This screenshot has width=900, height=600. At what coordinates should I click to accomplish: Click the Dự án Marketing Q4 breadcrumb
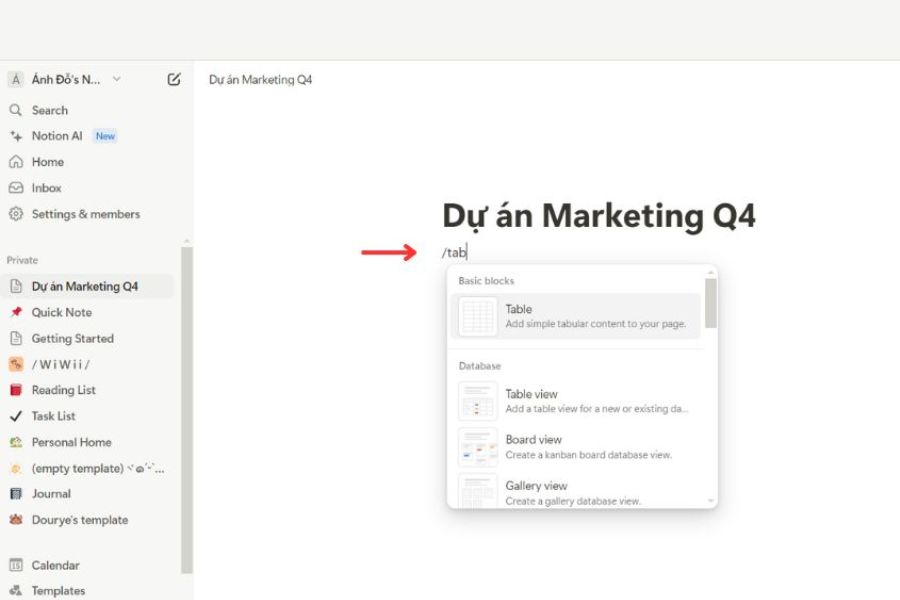pos(260,80)
